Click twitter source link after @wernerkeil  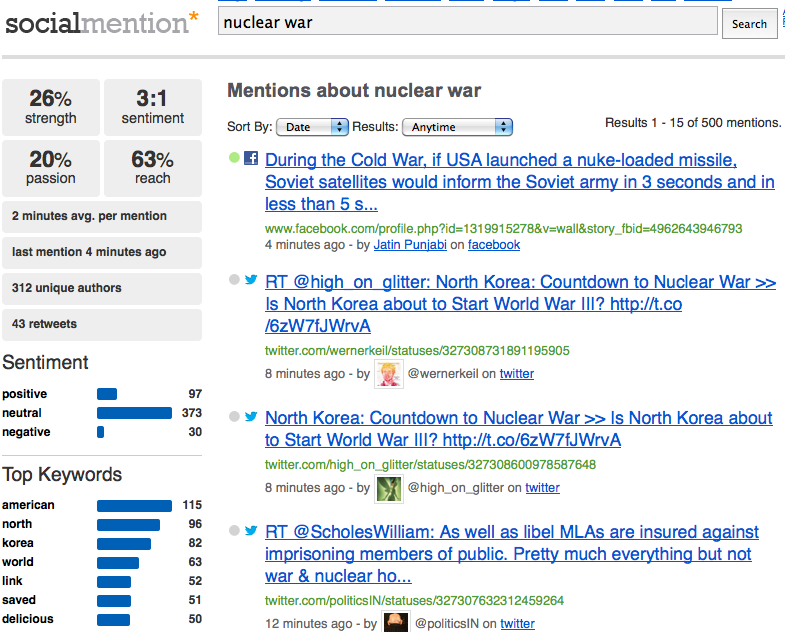tap(517, 374)
